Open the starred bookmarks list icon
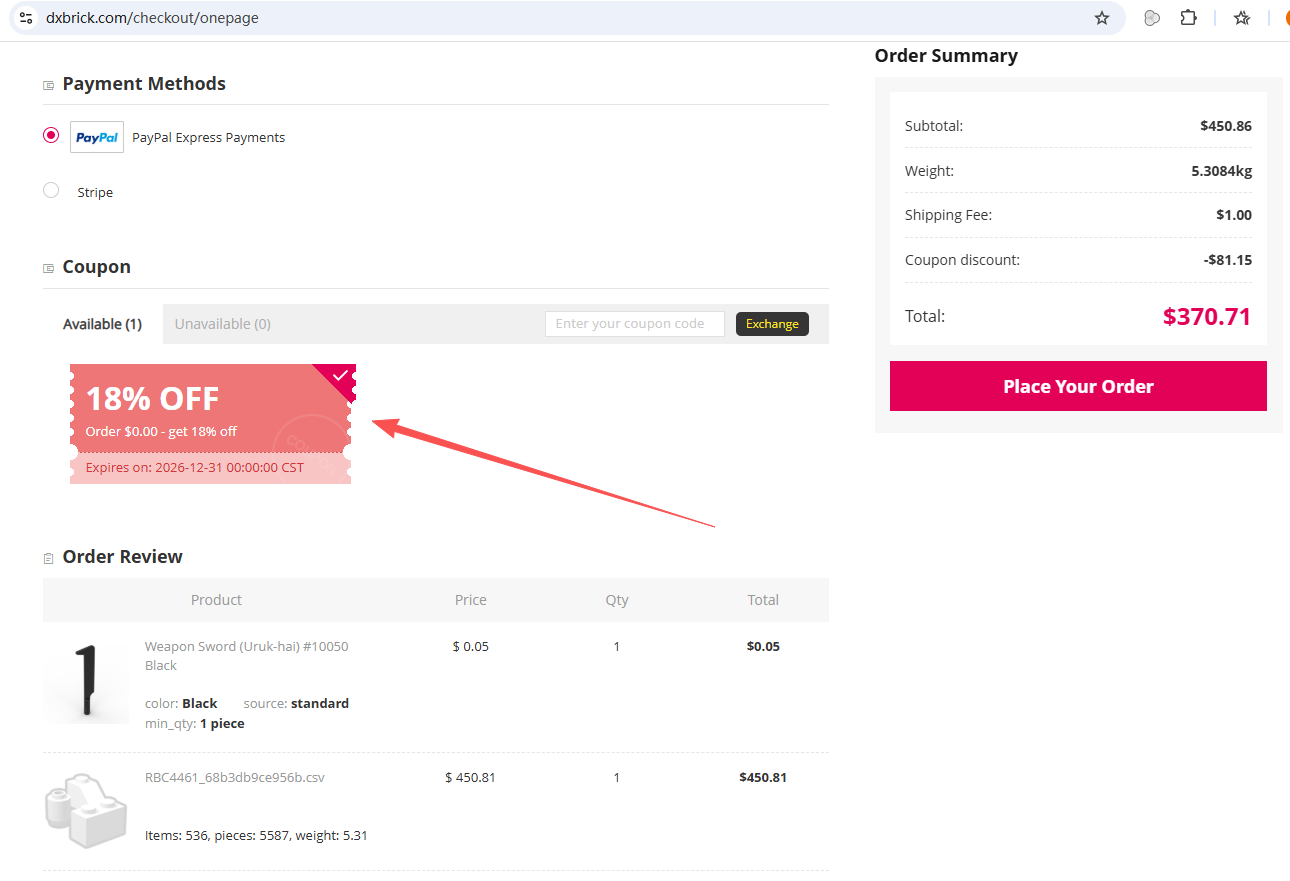 [x=1242, y=18]
